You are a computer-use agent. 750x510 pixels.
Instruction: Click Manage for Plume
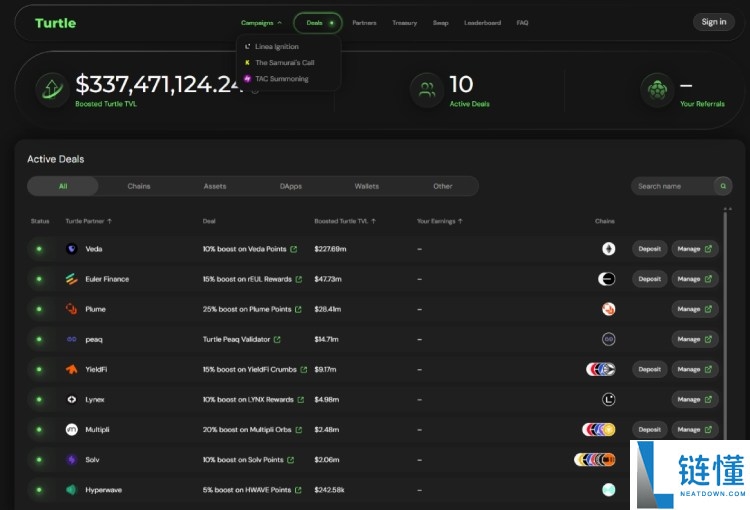pyautogui.click(x=695, y=309)
